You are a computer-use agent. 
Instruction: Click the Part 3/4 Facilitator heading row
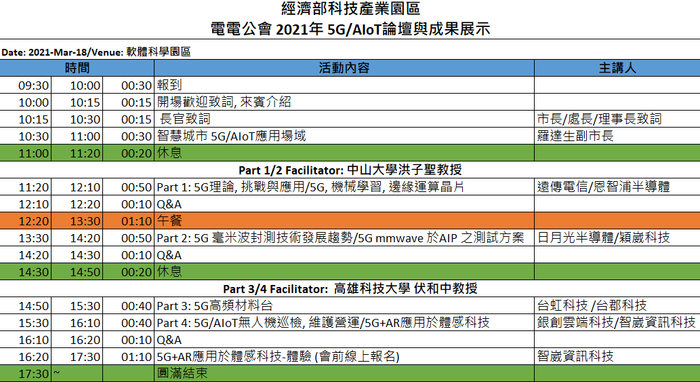pos(350,289)
